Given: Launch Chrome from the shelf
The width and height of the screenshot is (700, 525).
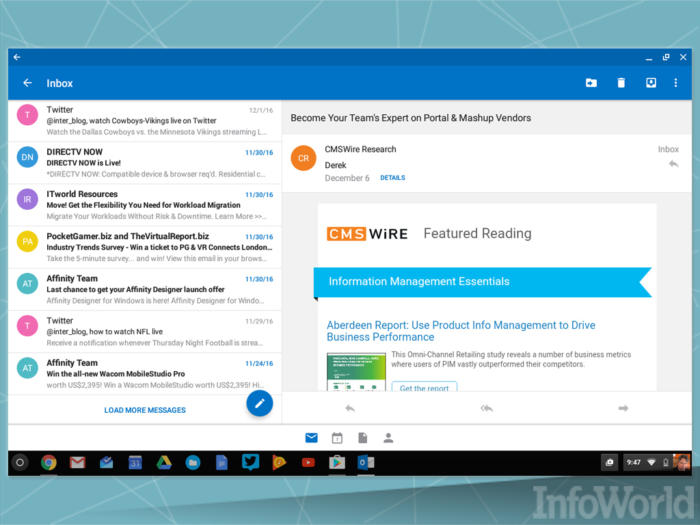Looking at the screenshot, I should tap(49, 462).
